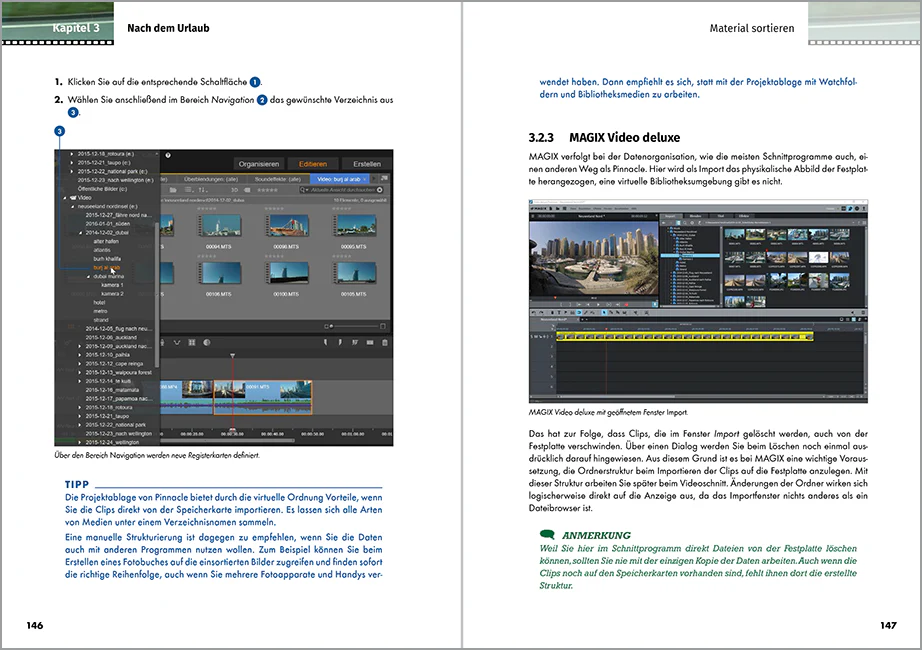Click the open project folder icon in MAGIX
Screen dimensions: 922x650
tap(558, 208)
